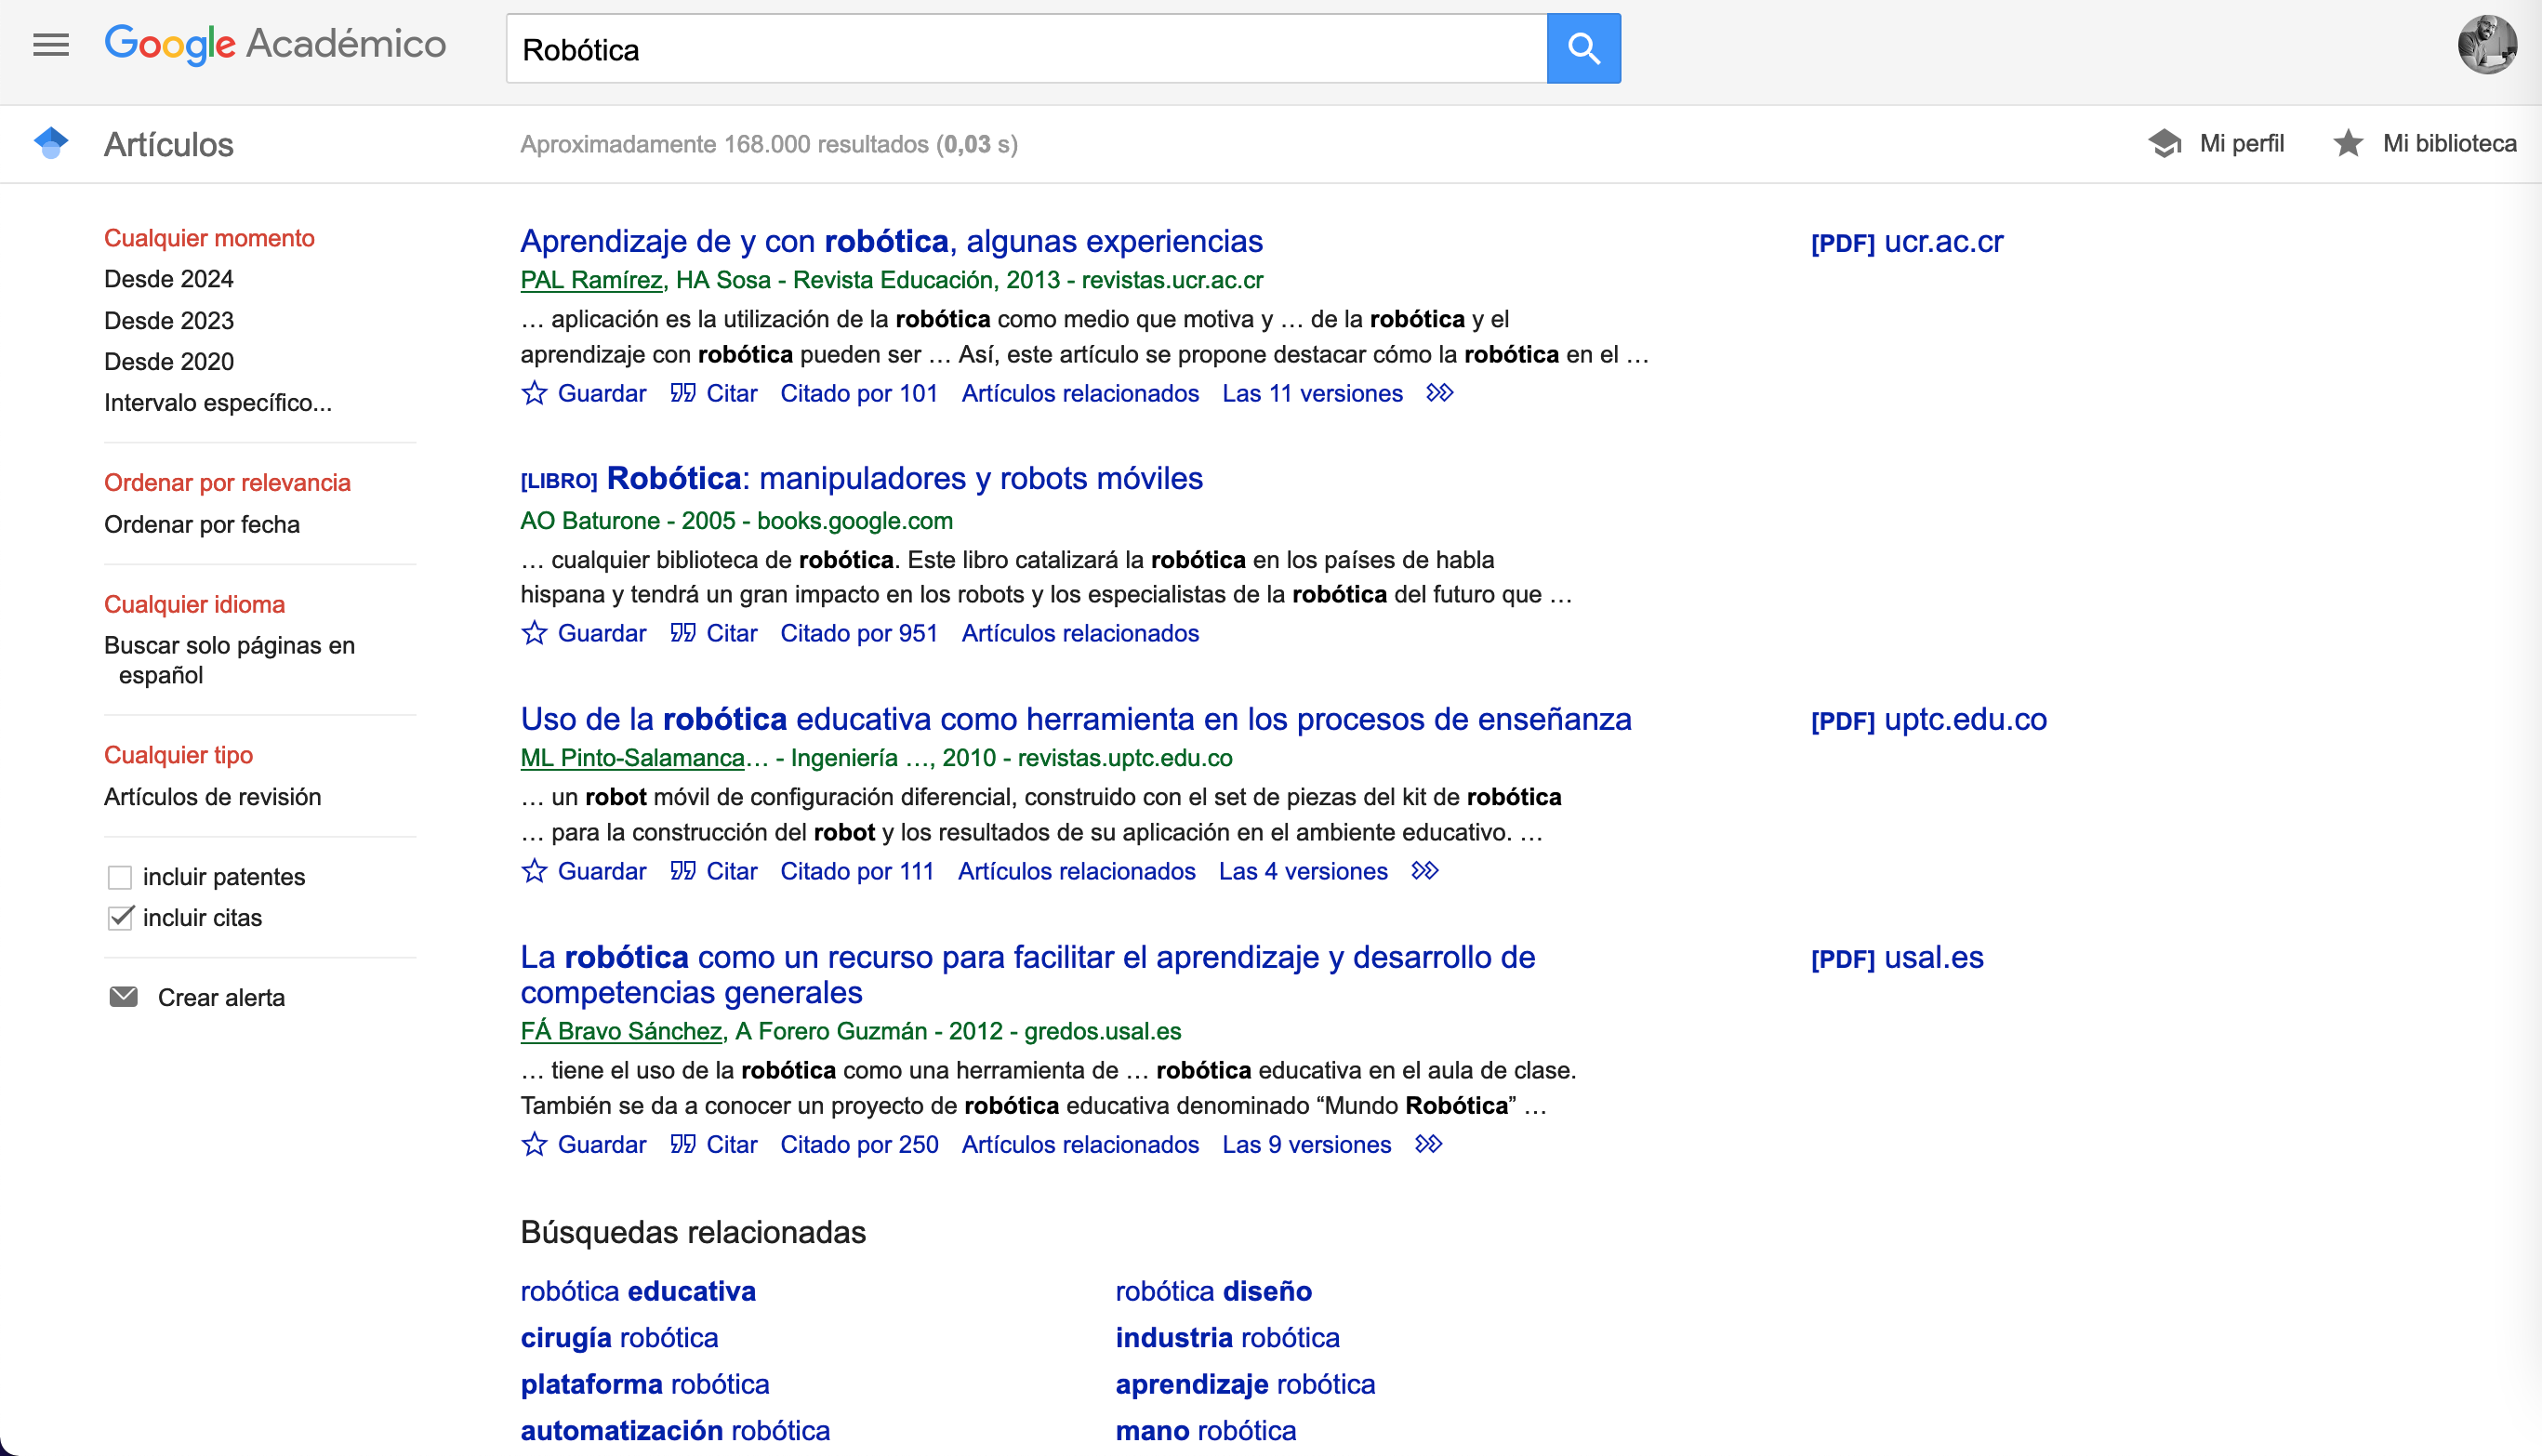Save the usal.es result with its star icon
The image size is (2542, 1456).
coord(535,1145)
